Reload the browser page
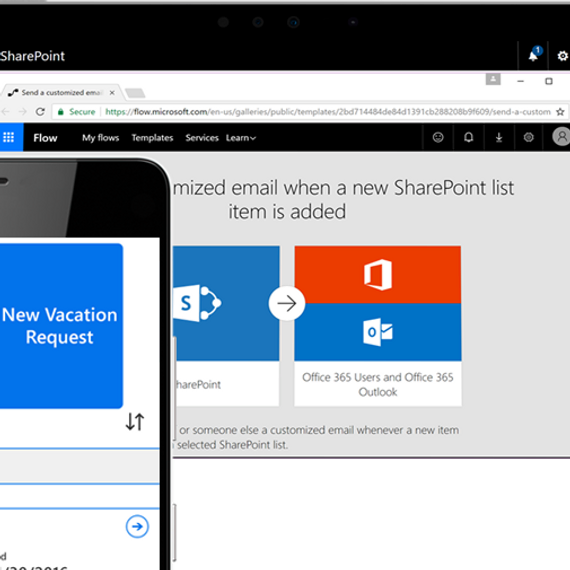The height and width of the screenshot is (570, 570). click(40, 112)
